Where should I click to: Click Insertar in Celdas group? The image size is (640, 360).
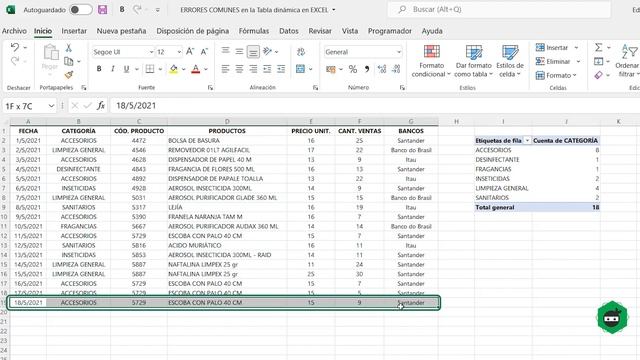(552, 48)
